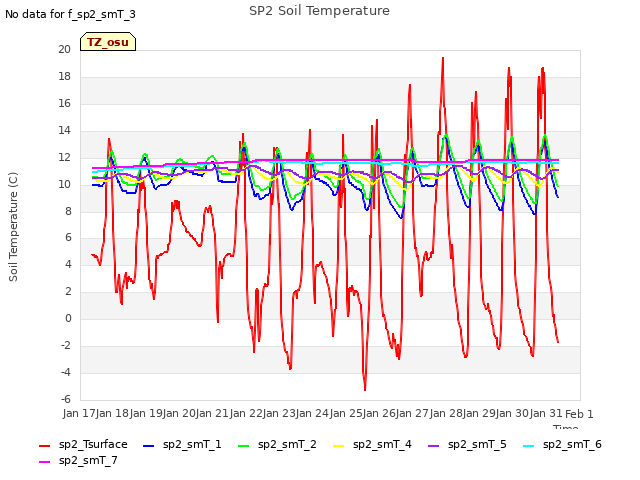
Task: Toggle the sp2_smT_4 legend entry
Action: pos(372,444)
